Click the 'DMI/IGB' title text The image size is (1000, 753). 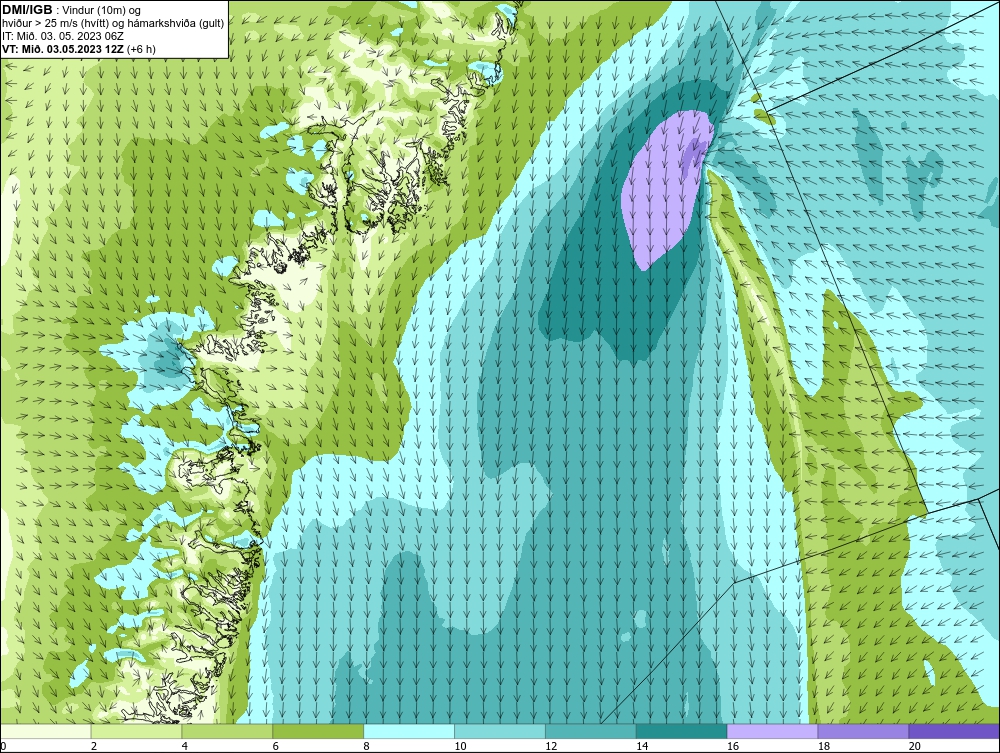(27, 10)
